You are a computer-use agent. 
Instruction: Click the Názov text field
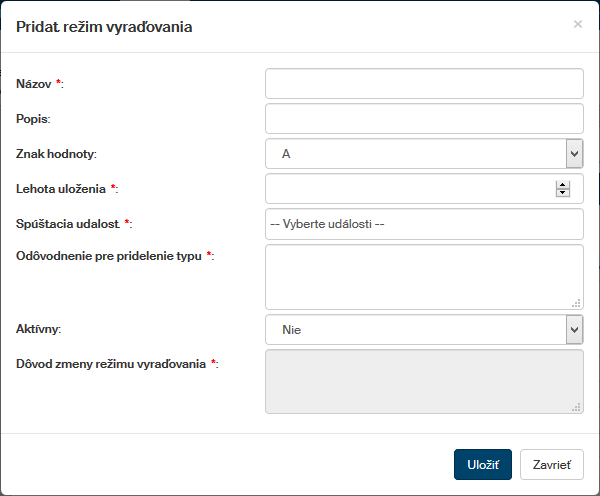point(423,84)
